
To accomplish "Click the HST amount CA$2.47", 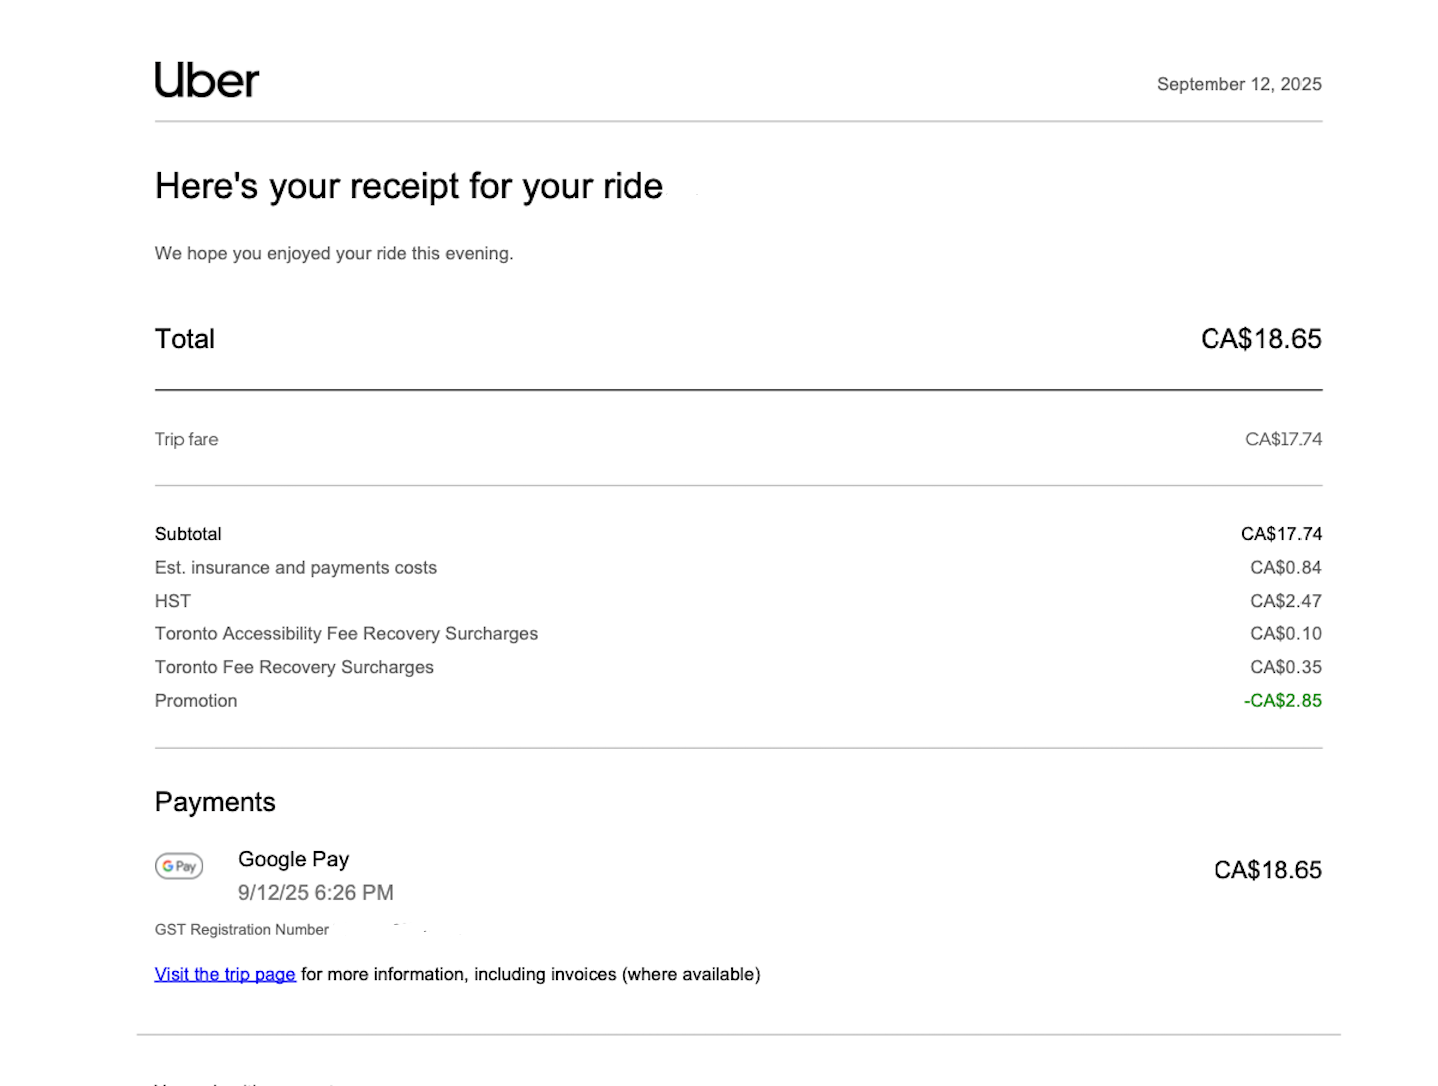I will (1285, 601).
